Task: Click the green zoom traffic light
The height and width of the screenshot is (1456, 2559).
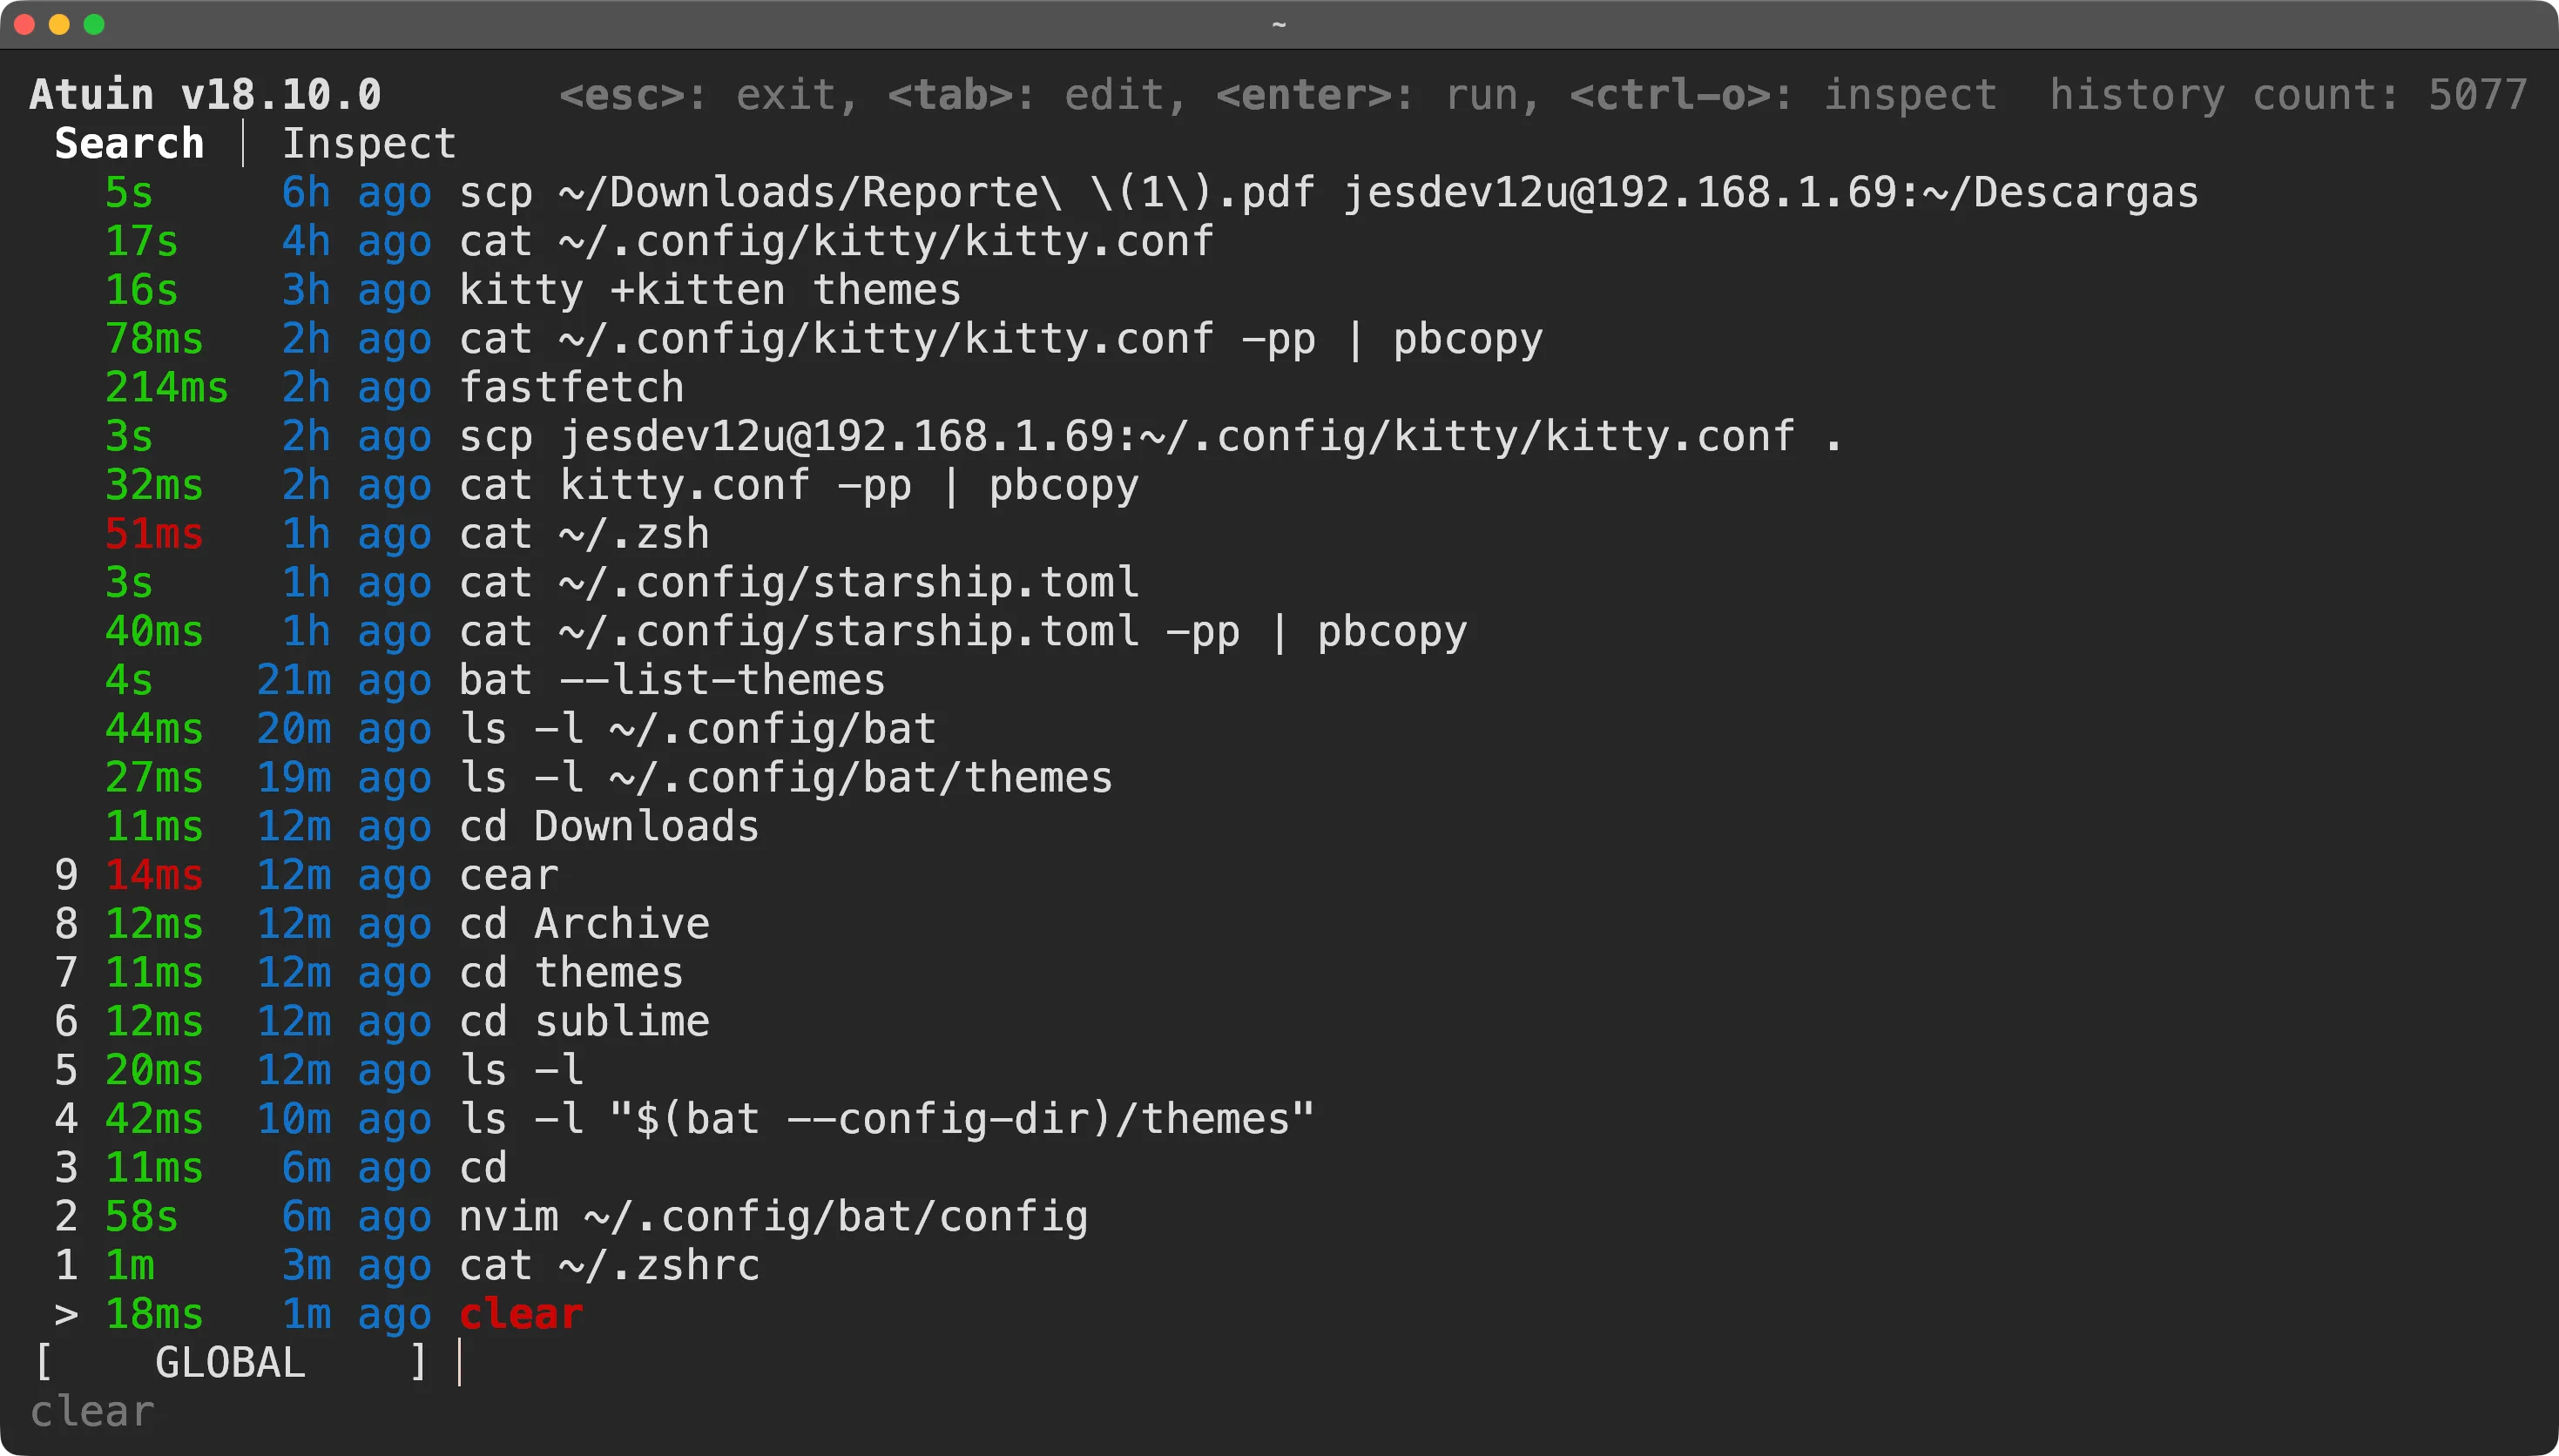Action: tap(95, 24)
